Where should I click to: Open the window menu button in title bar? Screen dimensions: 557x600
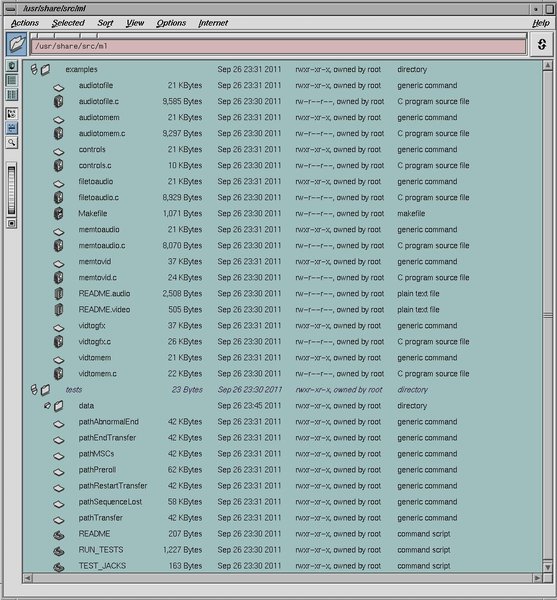pyautogui.click(x=11, y=8)
